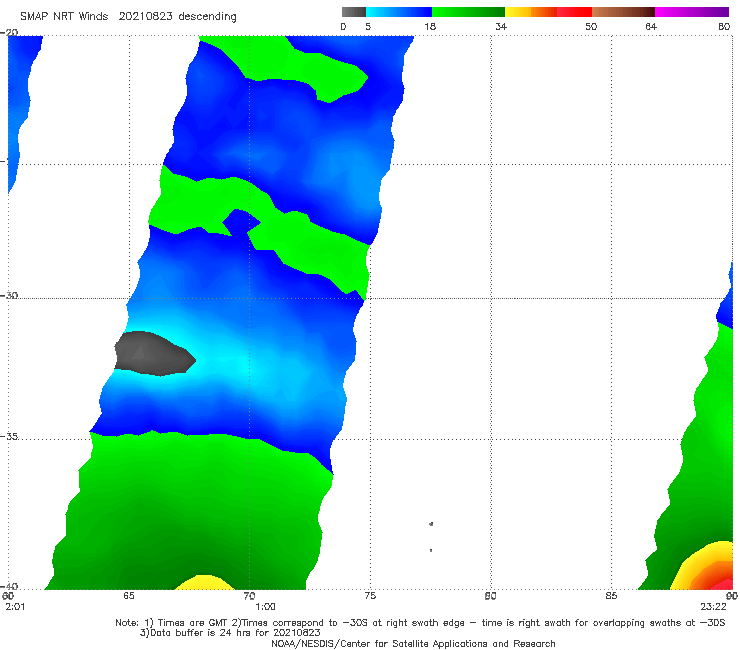This screenshot has width=740, height=650.
Task: Click the yellow-to-red segment of the color bar
Action: [x=548, y=12]
